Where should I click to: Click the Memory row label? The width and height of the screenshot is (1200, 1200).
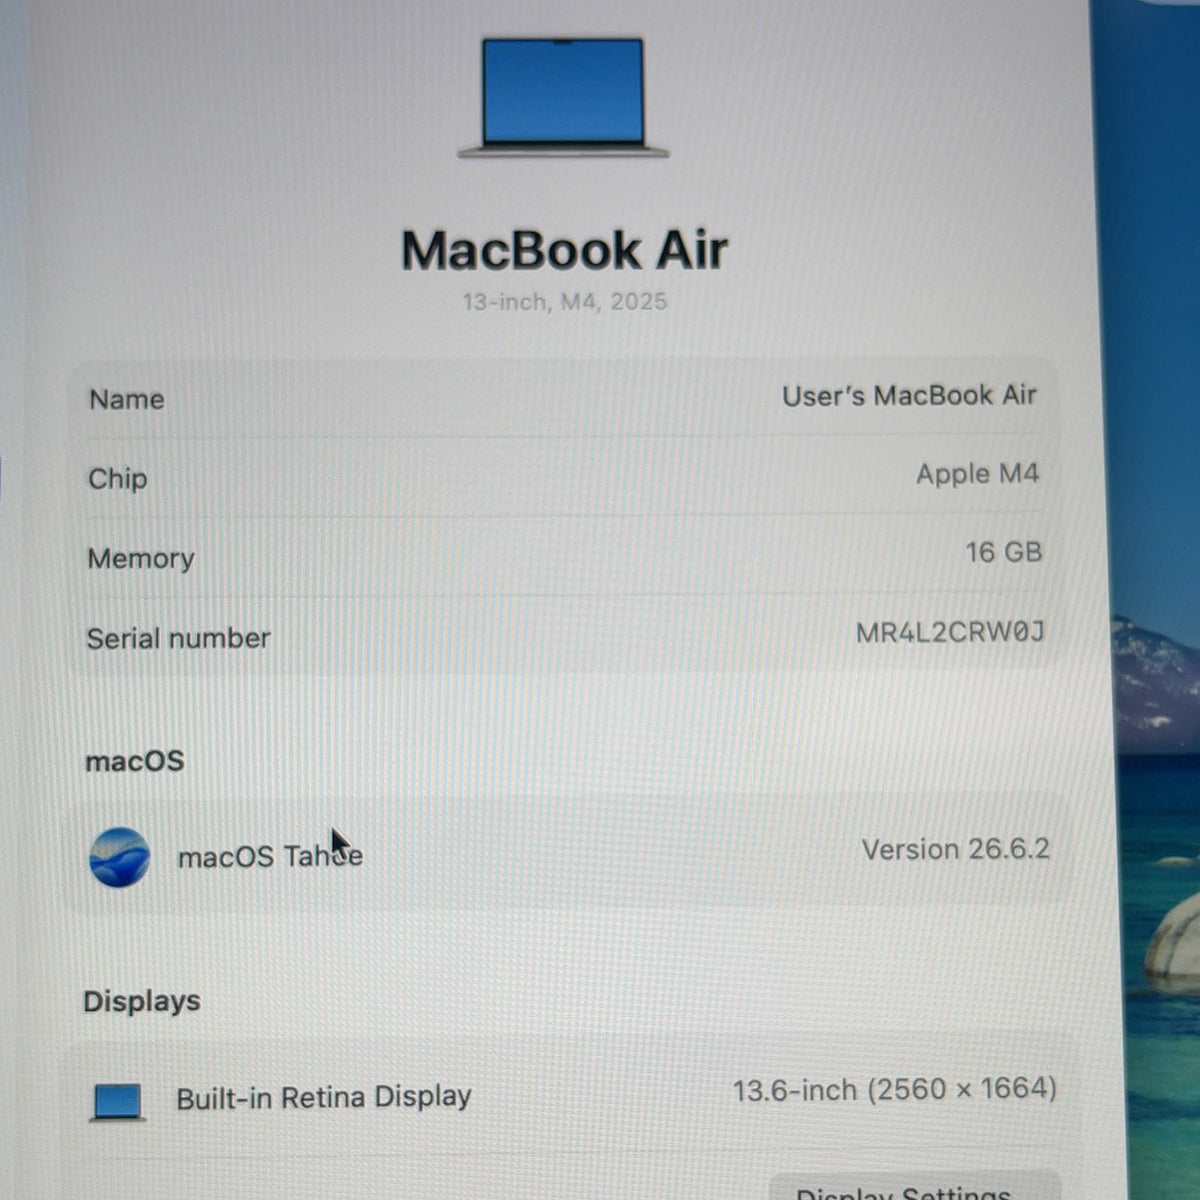click(141, 559)
